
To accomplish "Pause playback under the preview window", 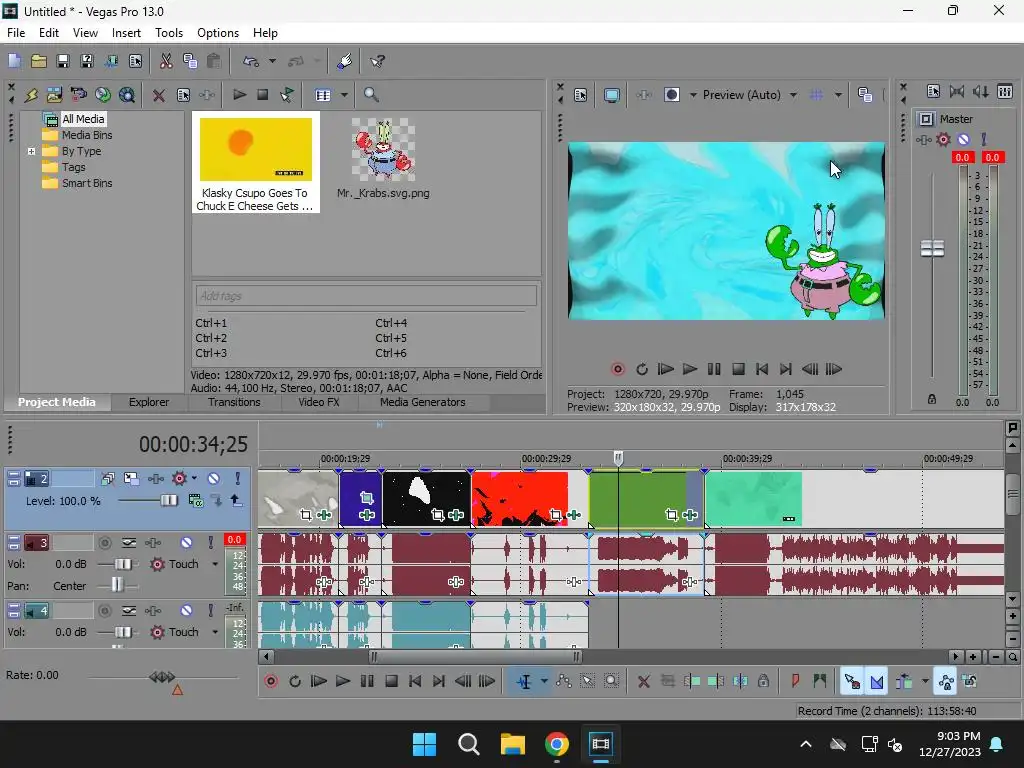I will (x=714, y=370).
